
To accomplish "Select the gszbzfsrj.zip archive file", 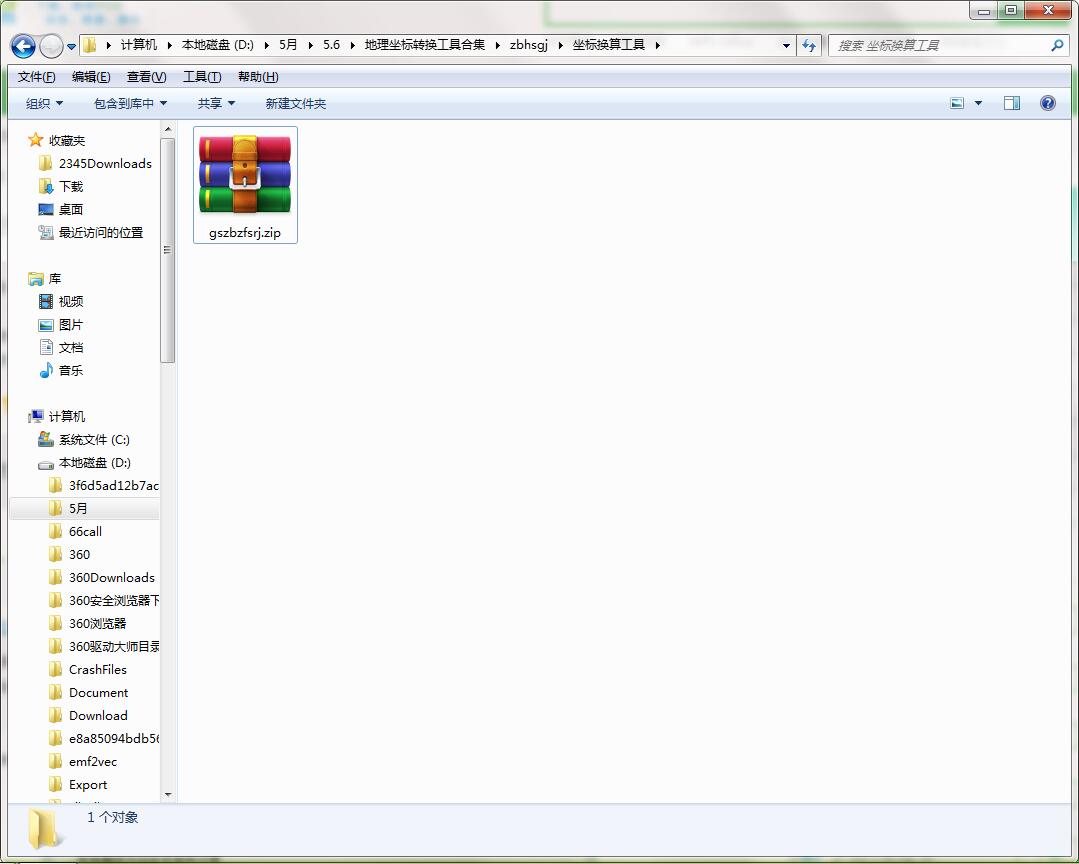I will [x=245, y=184].
